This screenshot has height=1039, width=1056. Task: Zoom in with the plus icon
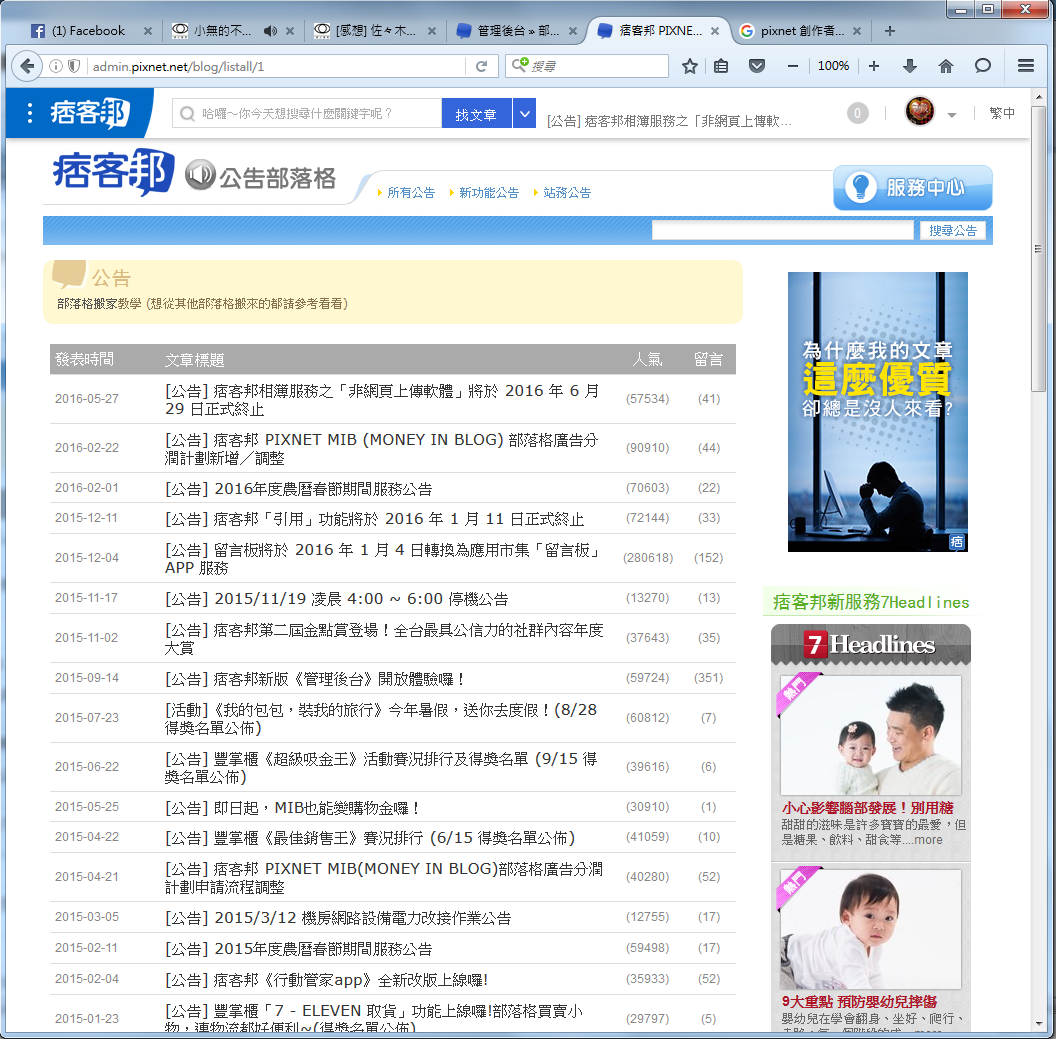pyautogui.click(x=874, y=66)
